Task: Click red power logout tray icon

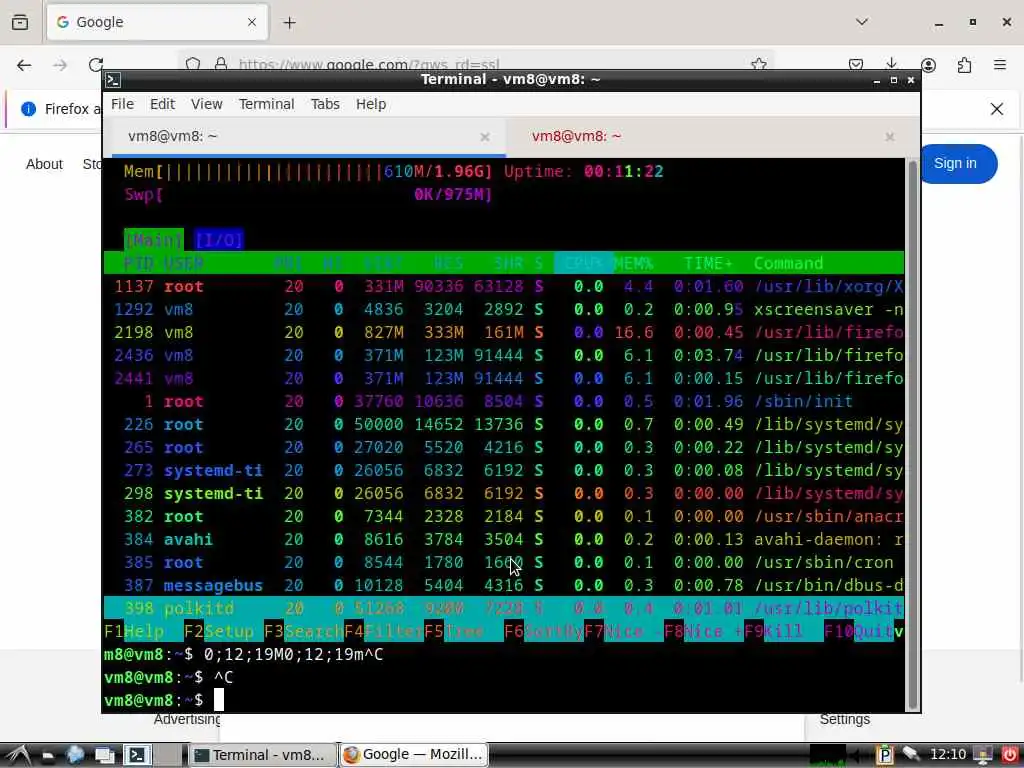Action: (x=1009, y=755)
